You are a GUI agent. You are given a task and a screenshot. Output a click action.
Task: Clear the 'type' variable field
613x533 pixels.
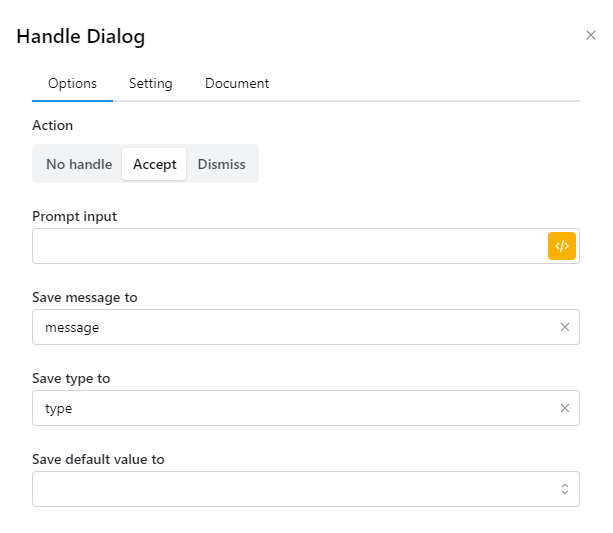564,408
